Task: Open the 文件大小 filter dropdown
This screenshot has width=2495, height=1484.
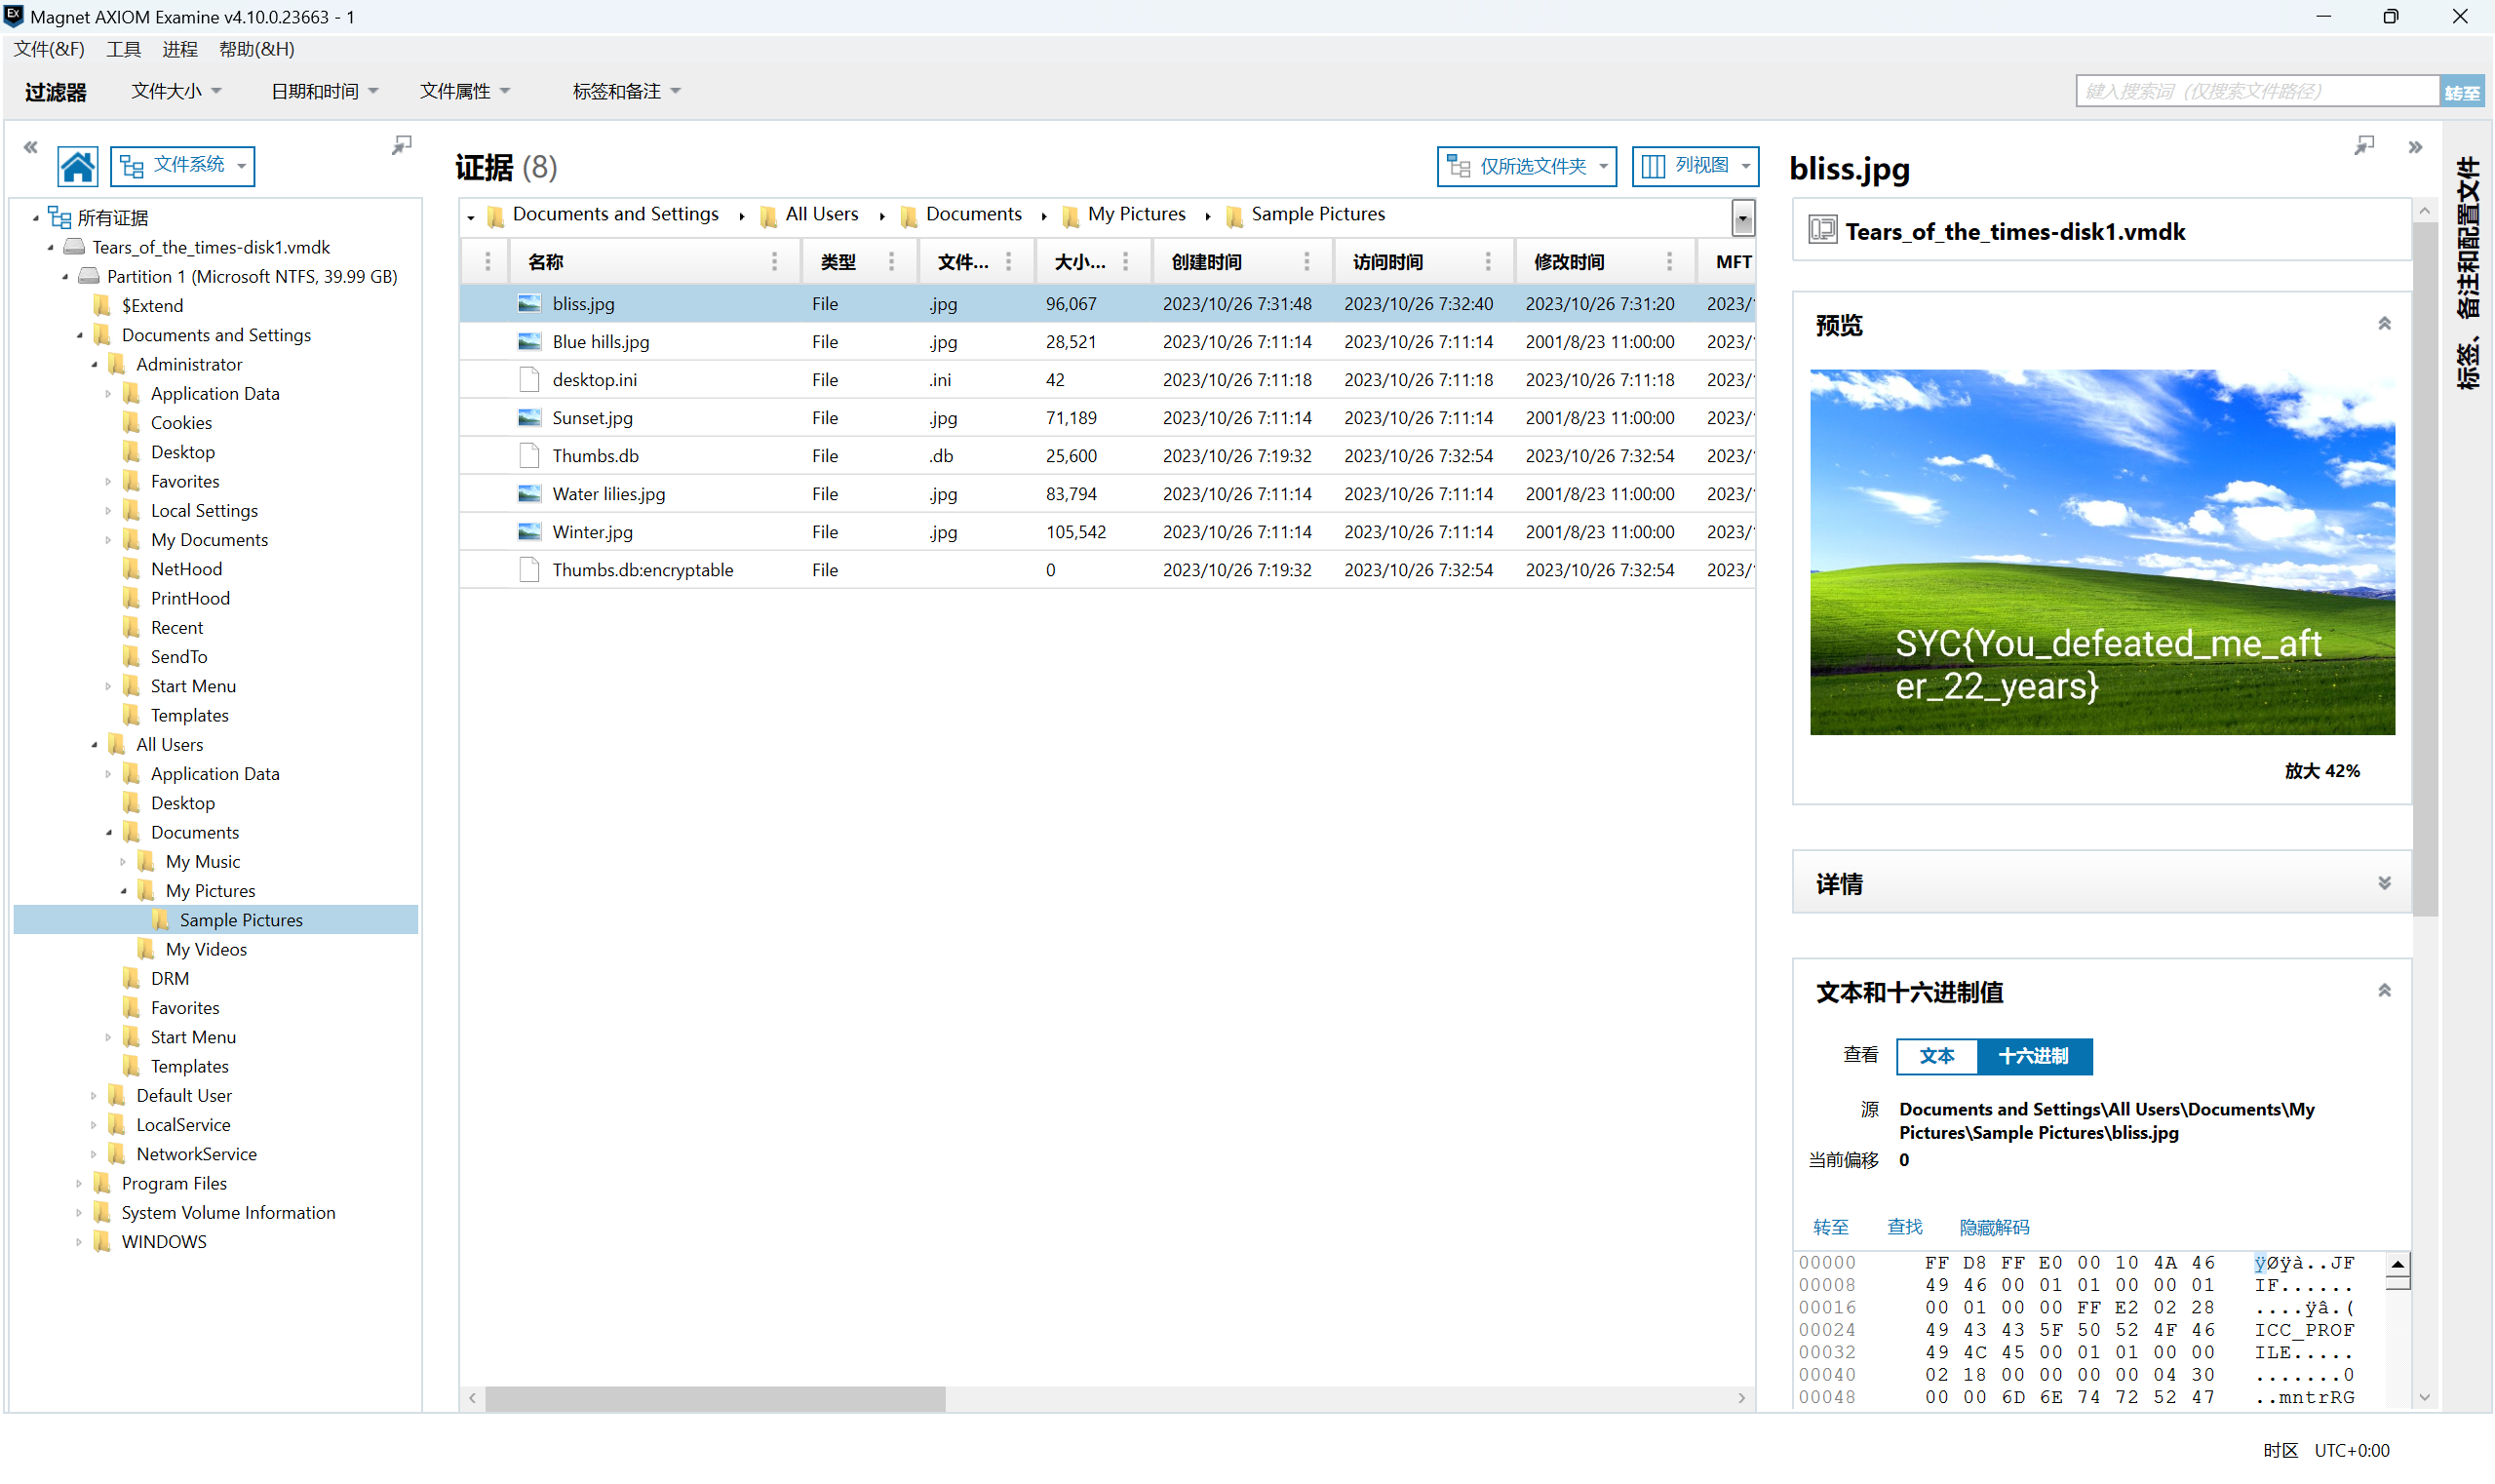Action: coord(176,91)
